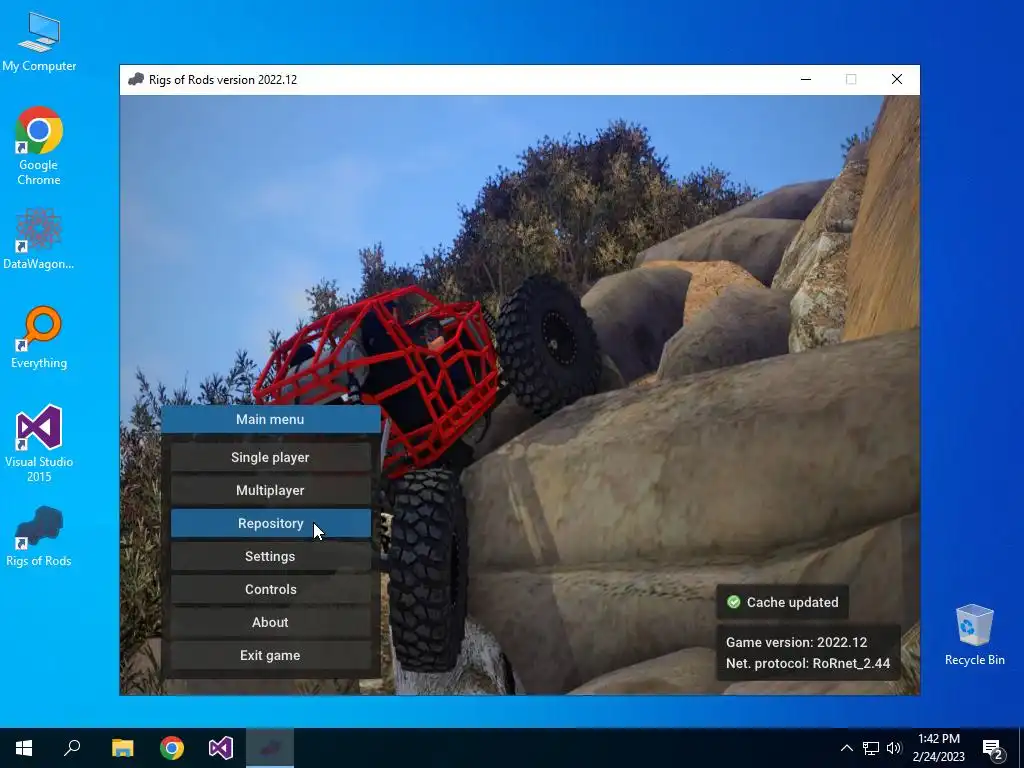
Task: Click the network status tray icon
Action: click(x=871, y=748)
